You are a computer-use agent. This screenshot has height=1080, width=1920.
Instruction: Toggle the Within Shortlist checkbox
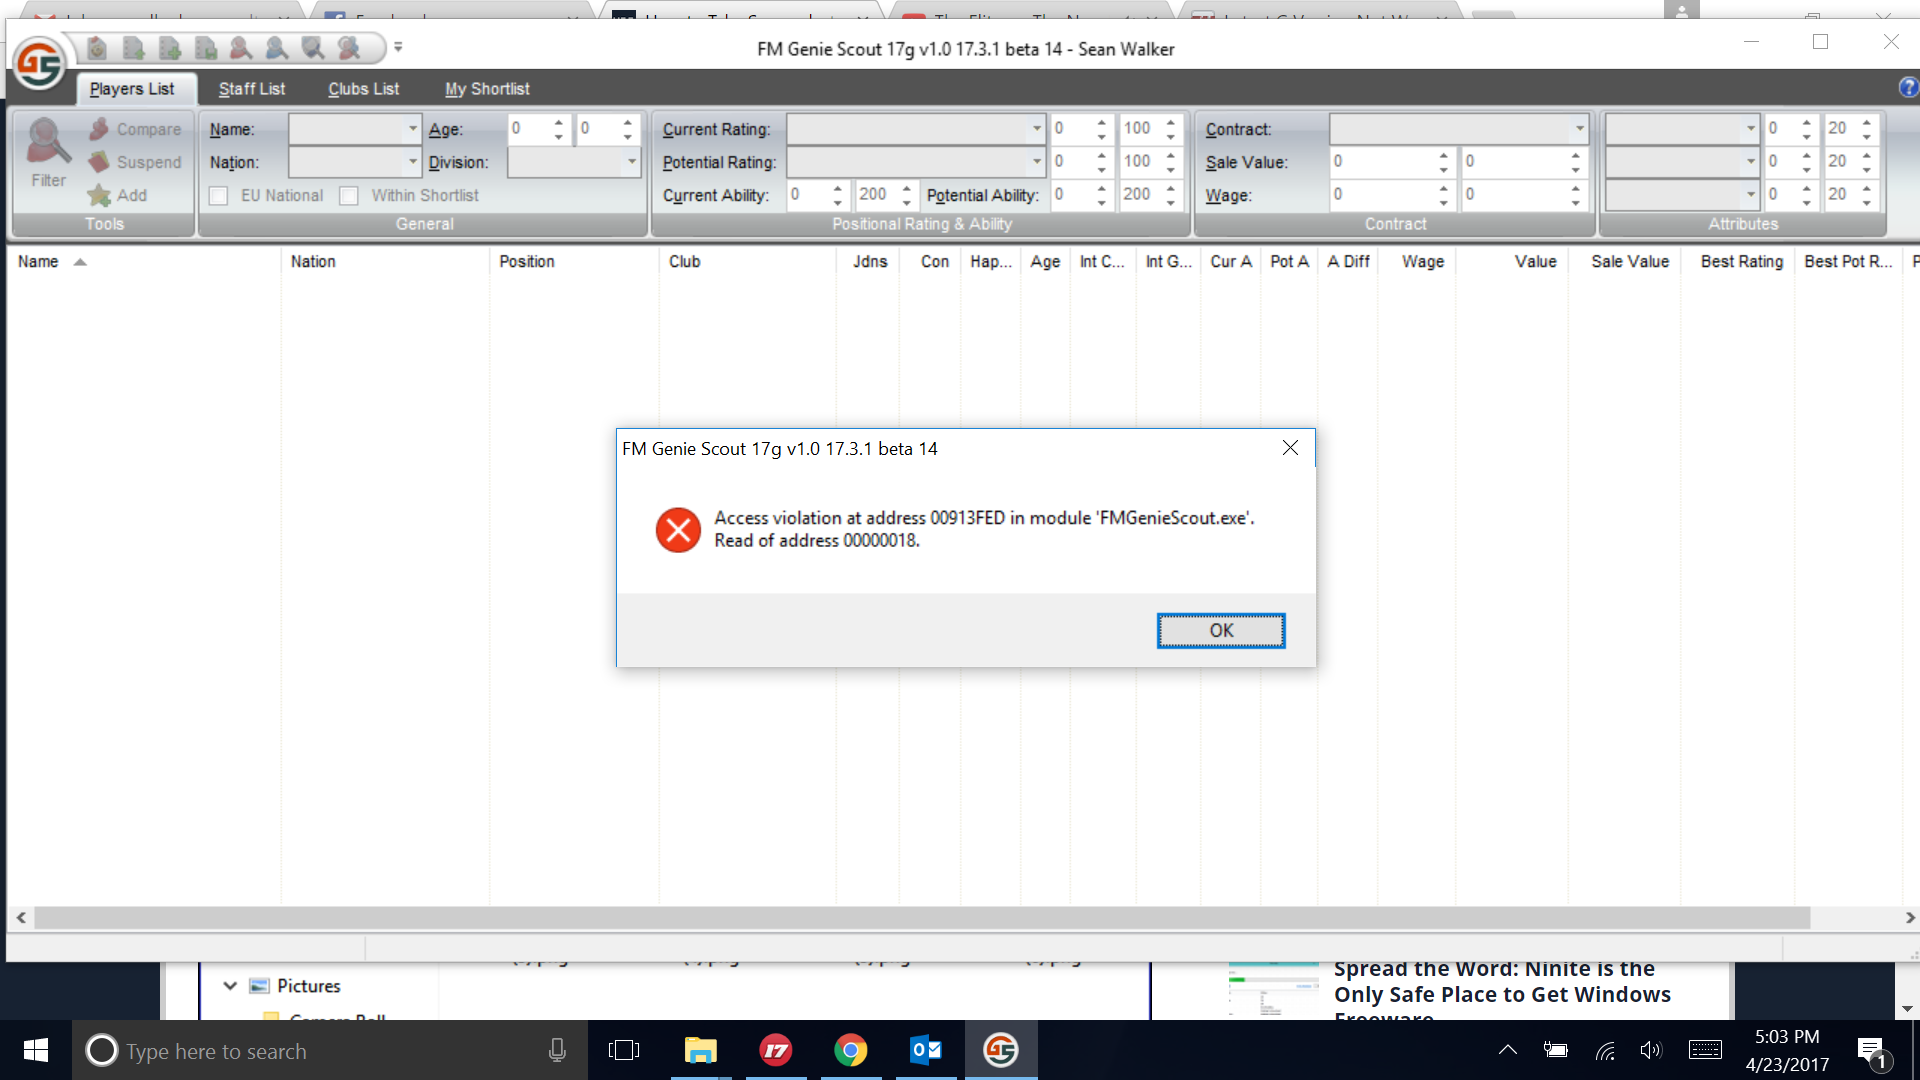click(x=349, y=196)
